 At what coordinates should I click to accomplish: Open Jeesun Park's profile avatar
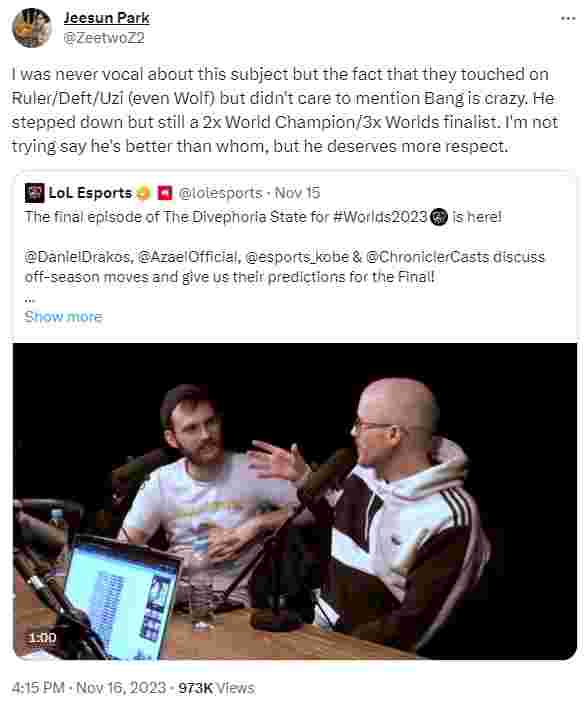coord(31,27)
